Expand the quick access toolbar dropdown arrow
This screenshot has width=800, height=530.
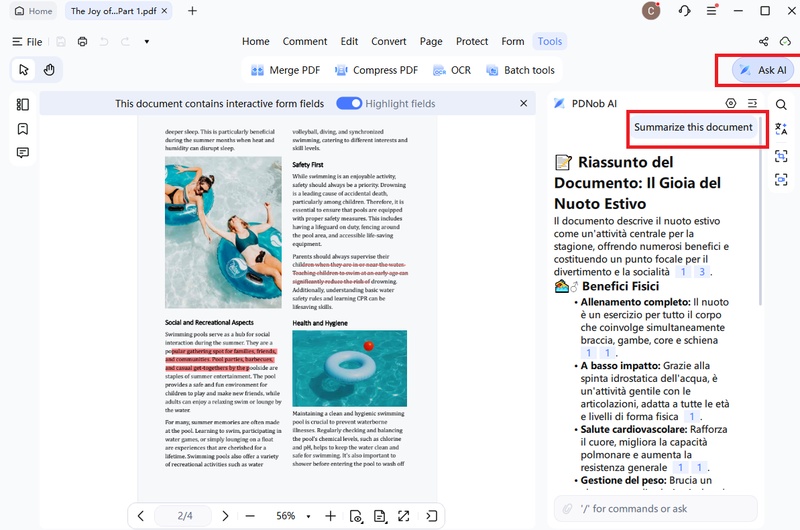point(147,42)
